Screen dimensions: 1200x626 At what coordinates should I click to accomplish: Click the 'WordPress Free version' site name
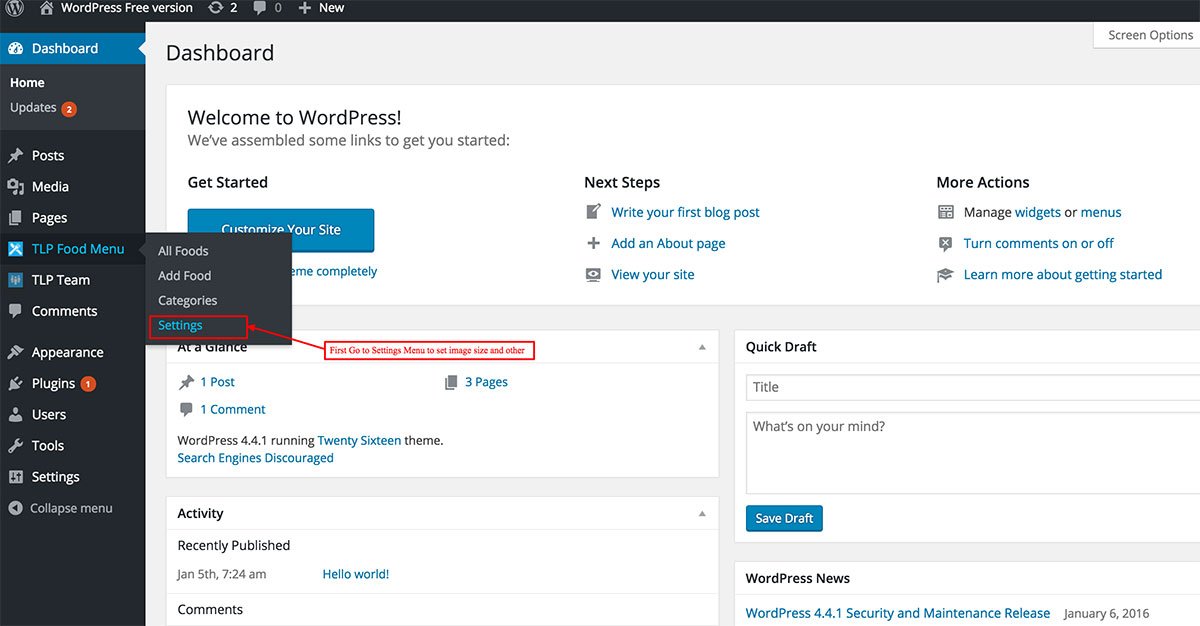point(126,8)
